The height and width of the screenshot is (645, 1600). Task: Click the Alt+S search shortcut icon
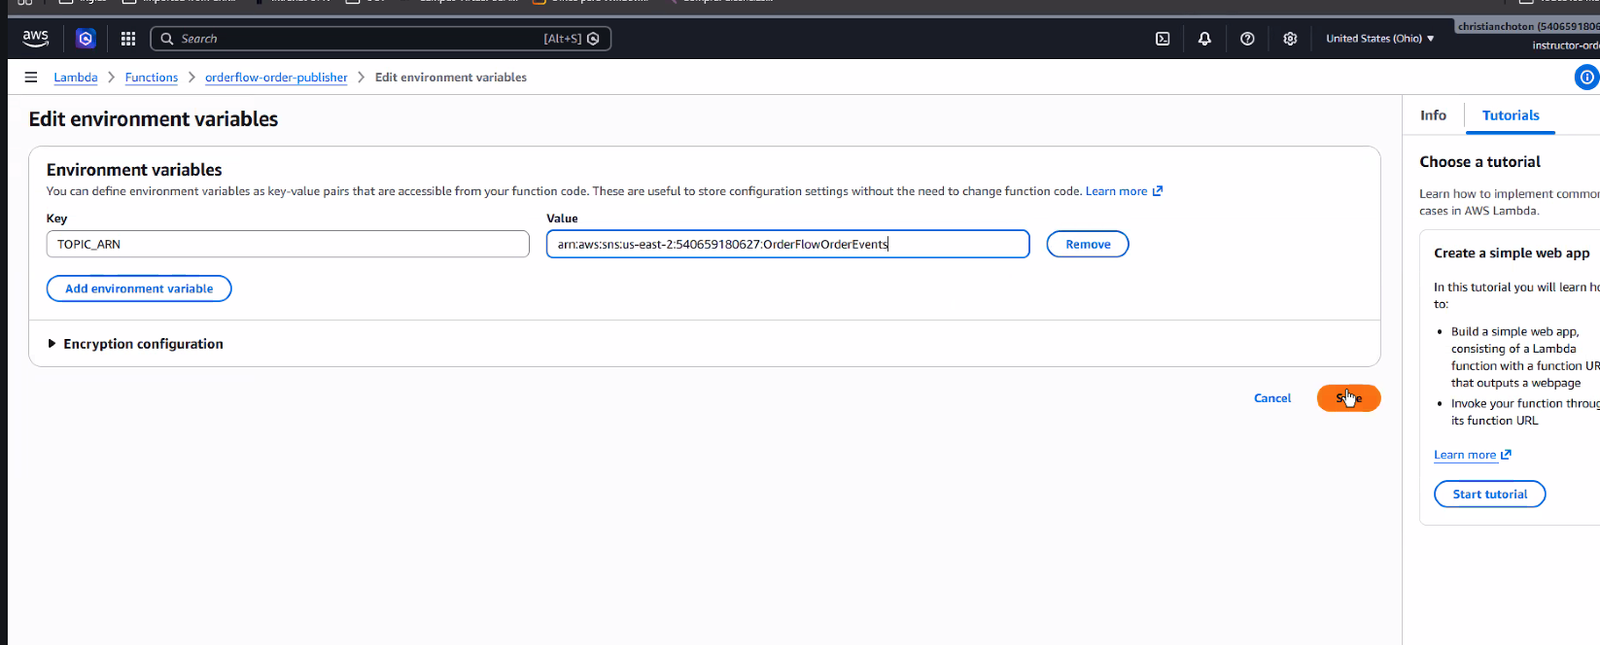pos(593,39)
